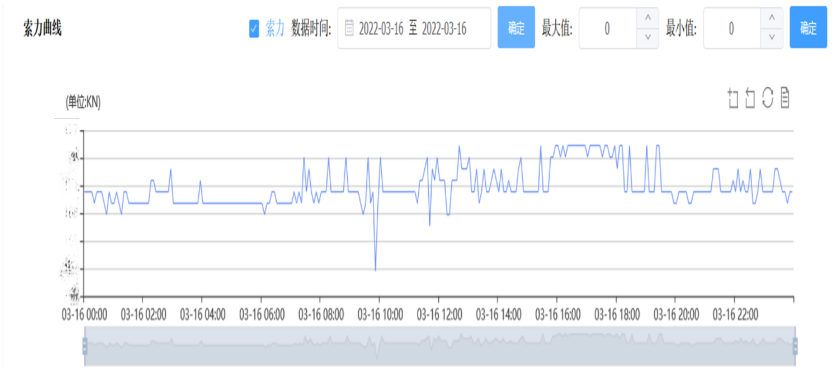Uncheck the 索力 checkbox

(254, 28)
